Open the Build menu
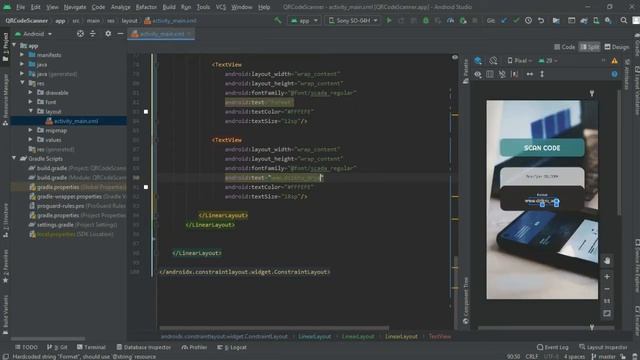 click(x=169, y=7)
